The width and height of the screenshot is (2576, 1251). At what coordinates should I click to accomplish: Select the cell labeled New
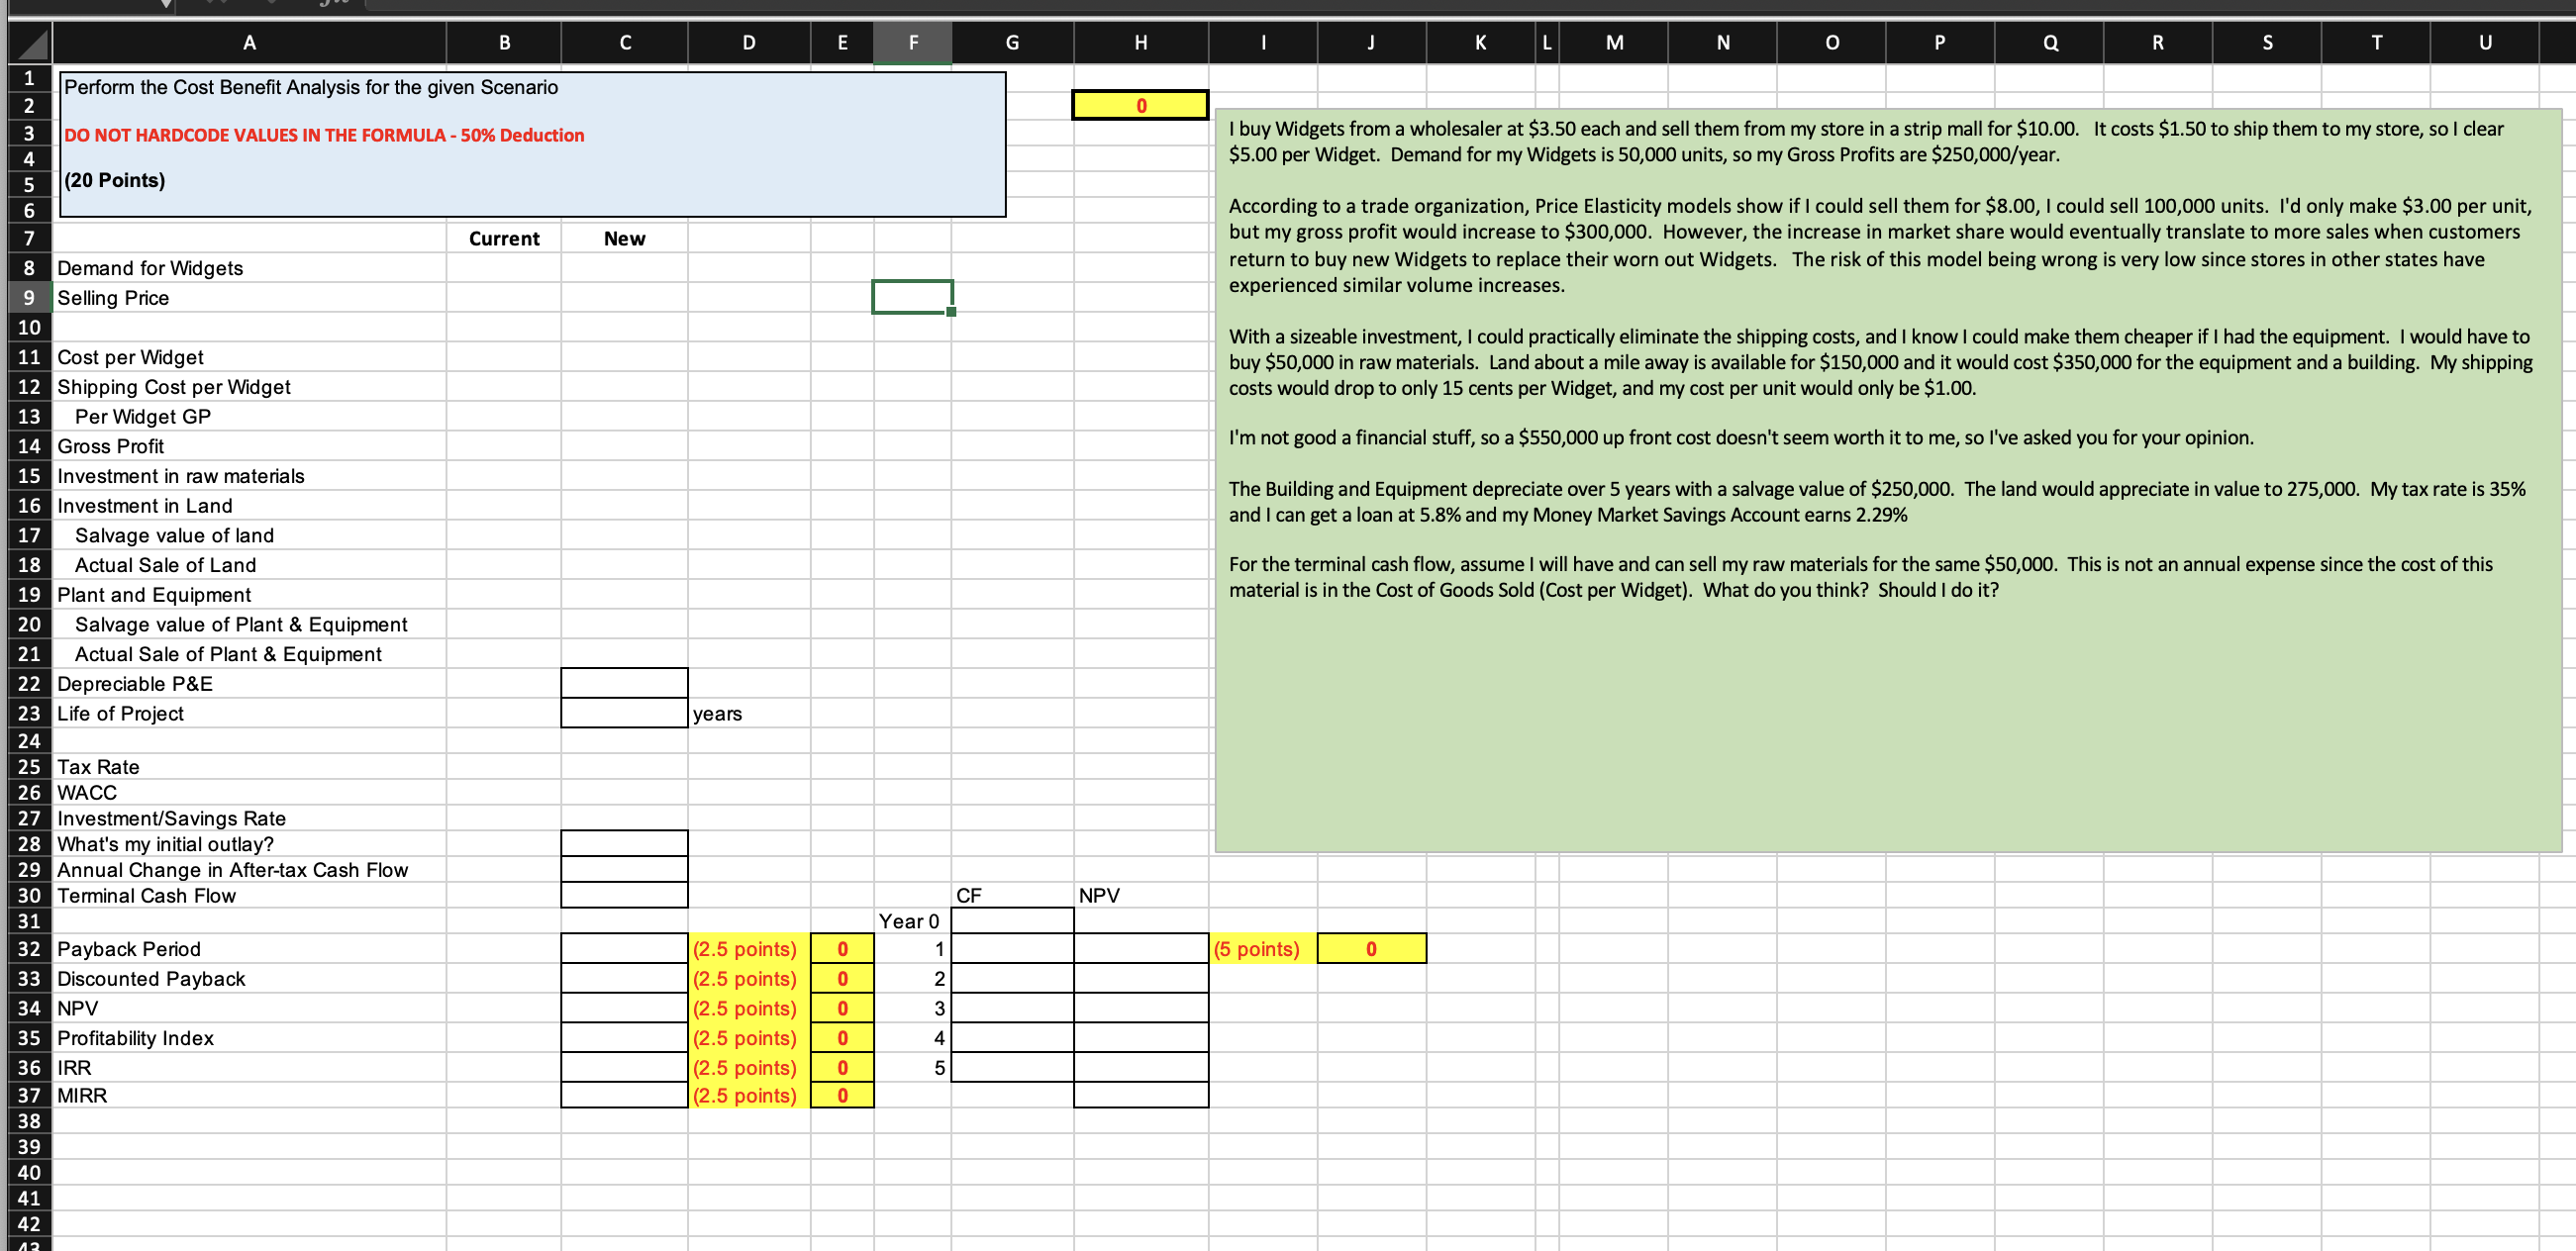(623, 238)
